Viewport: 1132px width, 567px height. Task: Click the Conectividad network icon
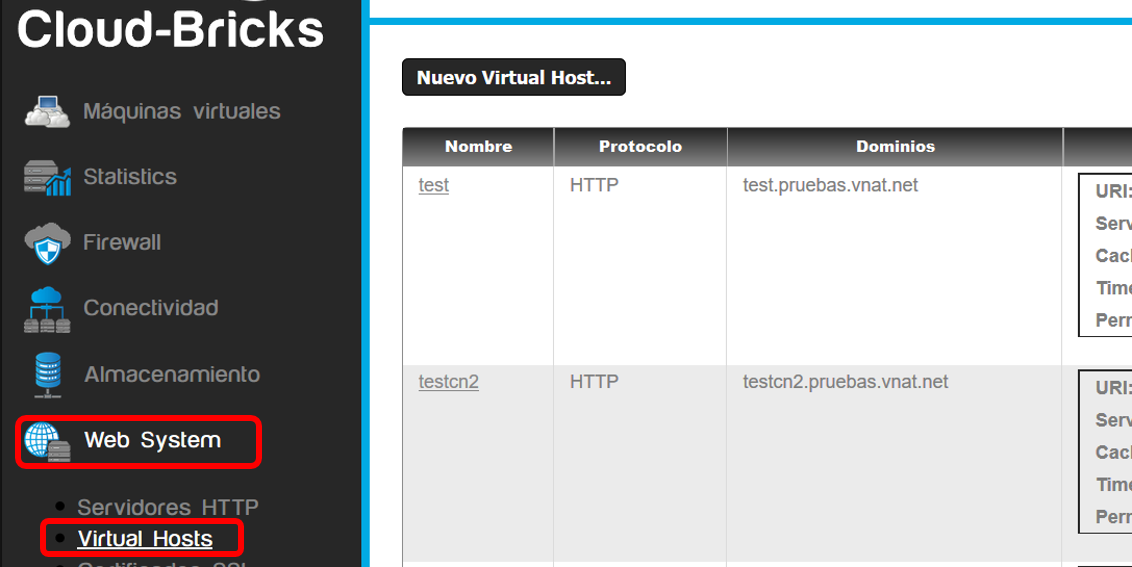pos(48,309)
